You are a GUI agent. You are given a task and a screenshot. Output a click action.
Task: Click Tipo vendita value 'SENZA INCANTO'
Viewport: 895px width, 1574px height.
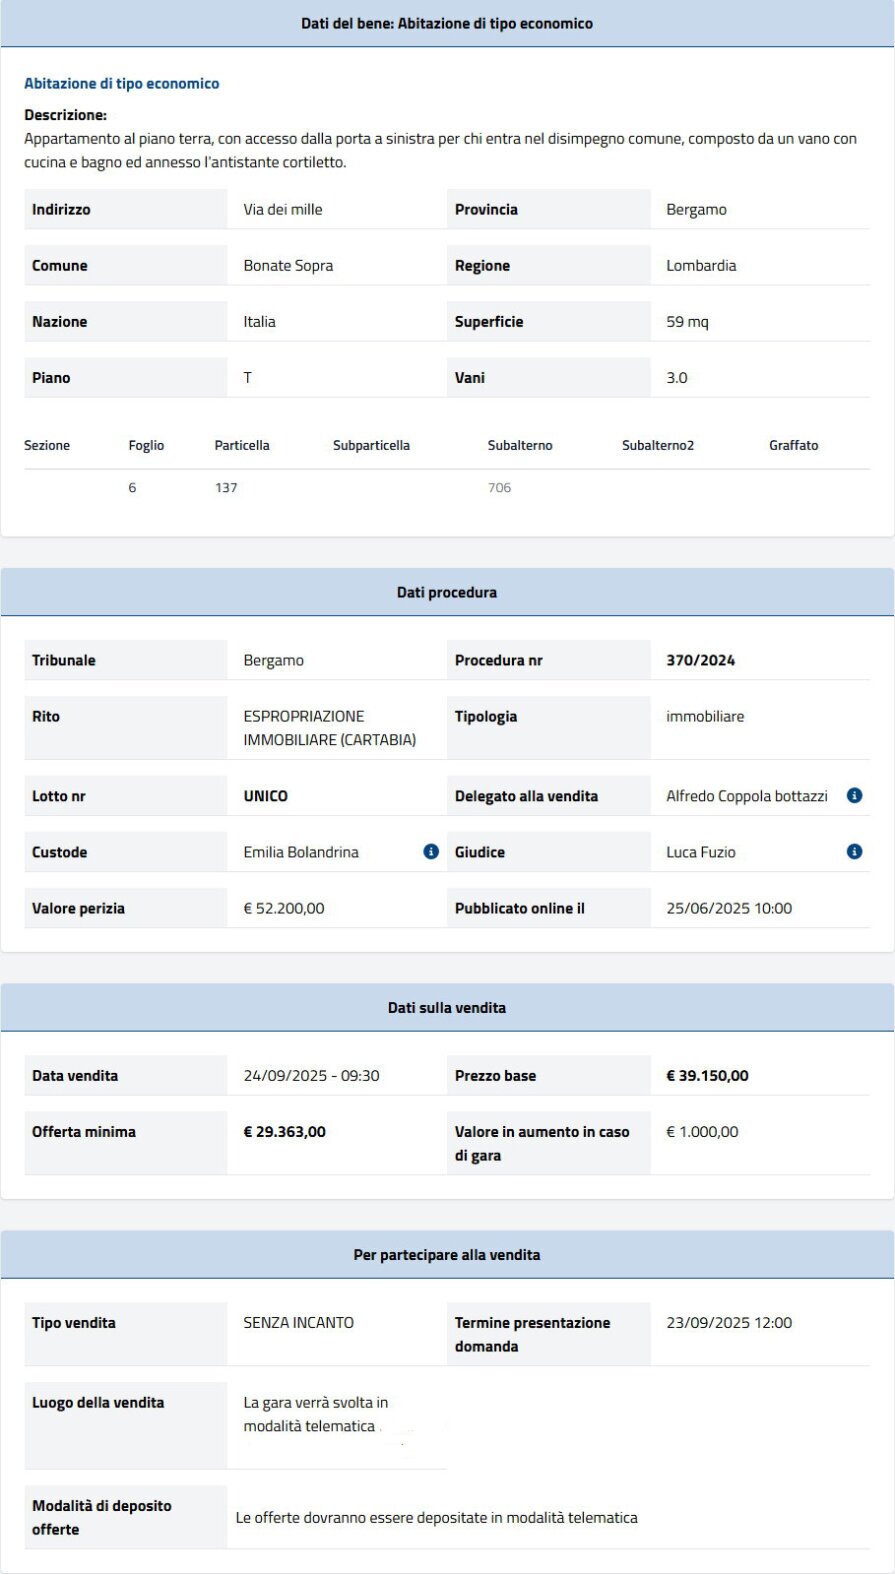[x=298, y=1323]
